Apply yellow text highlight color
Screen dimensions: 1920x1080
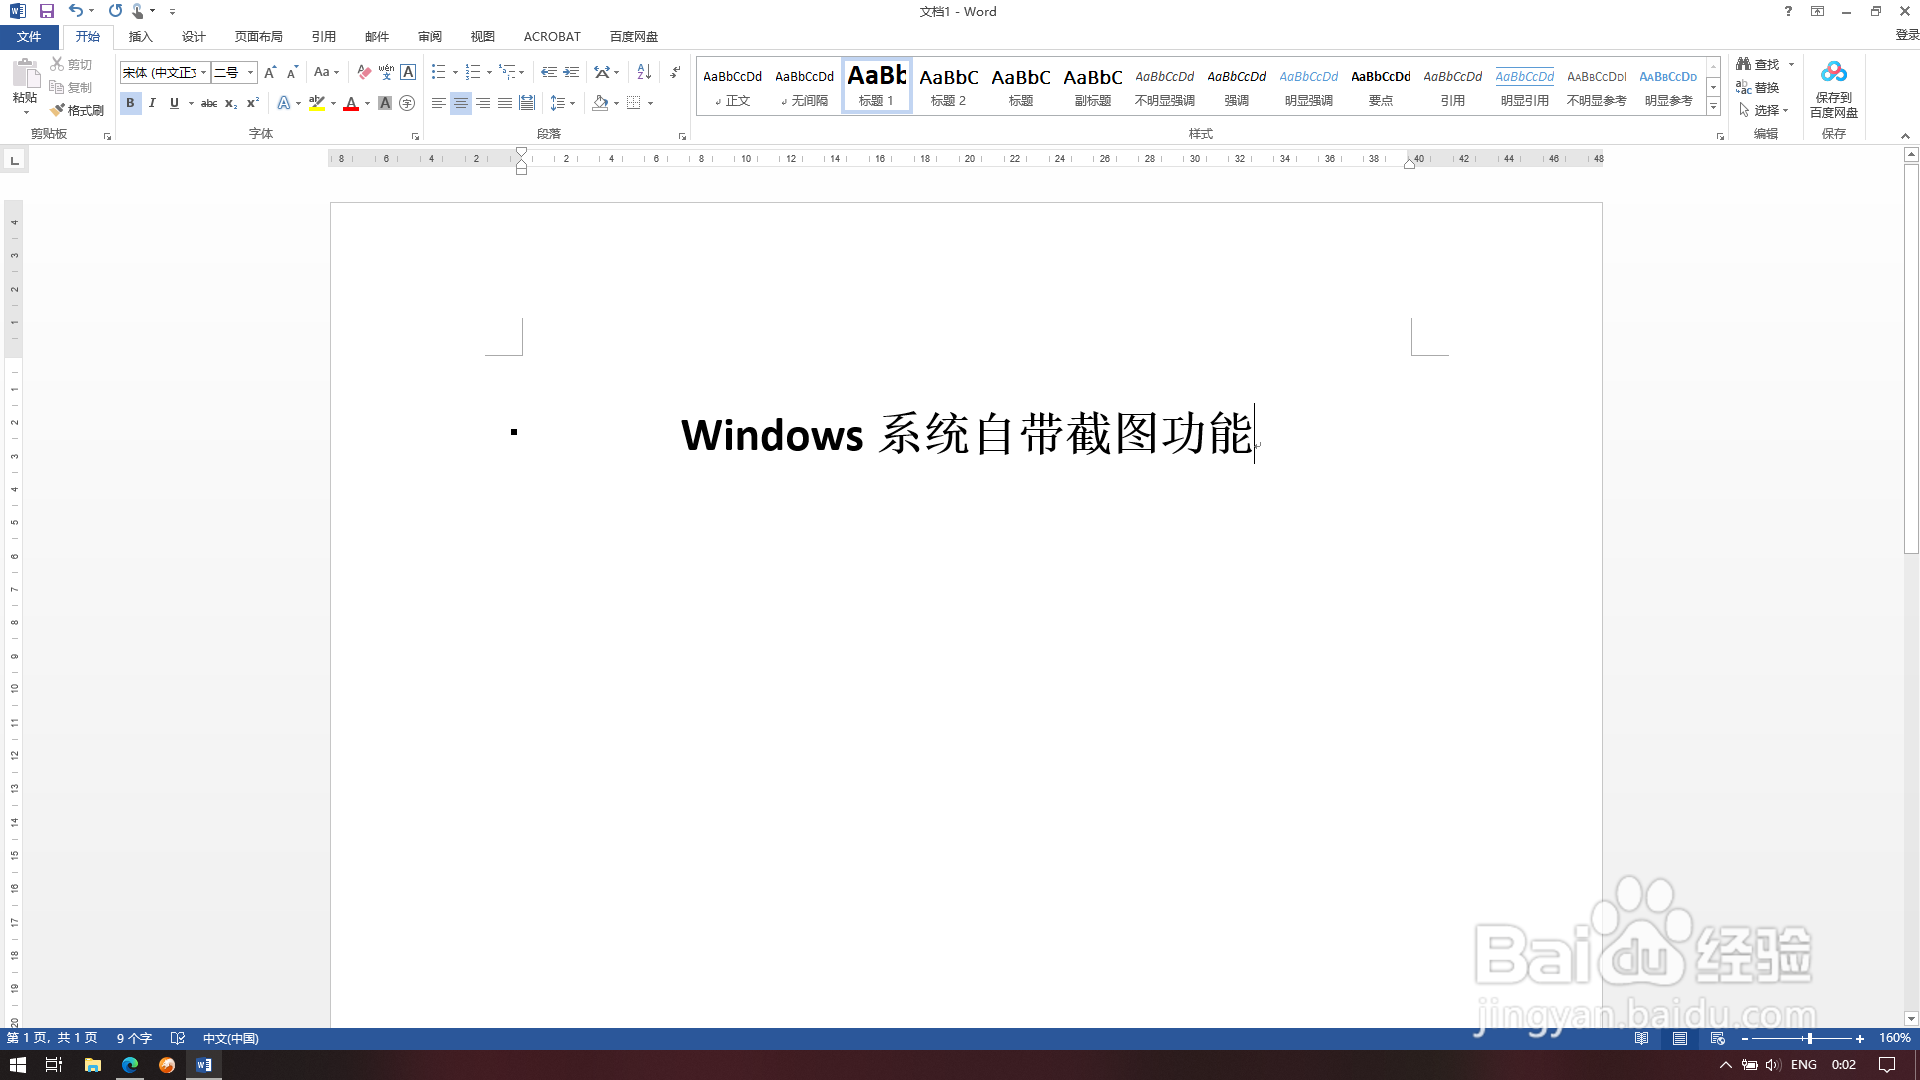[x=317, y=103]
